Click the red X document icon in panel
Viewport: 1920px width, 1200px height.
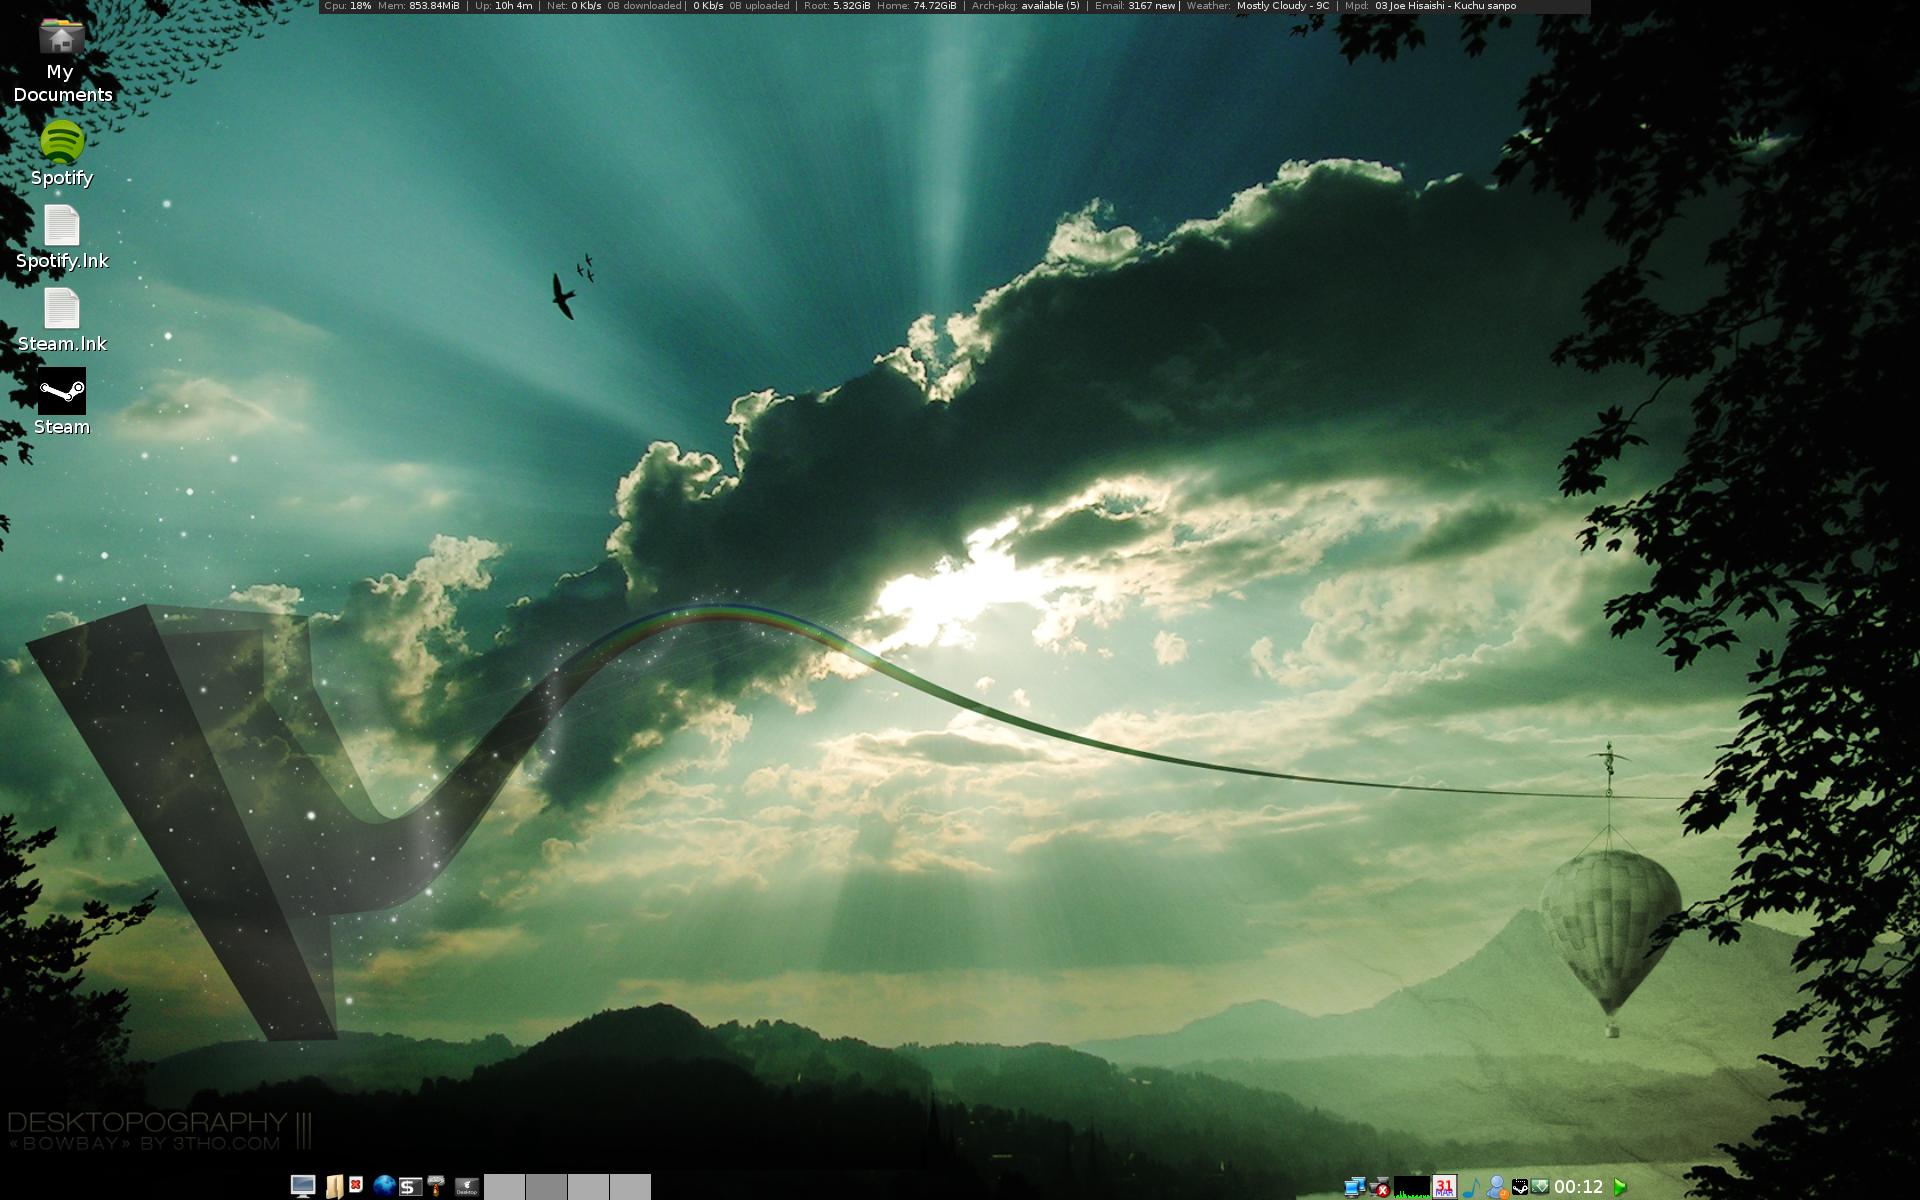coord(356,1185)
